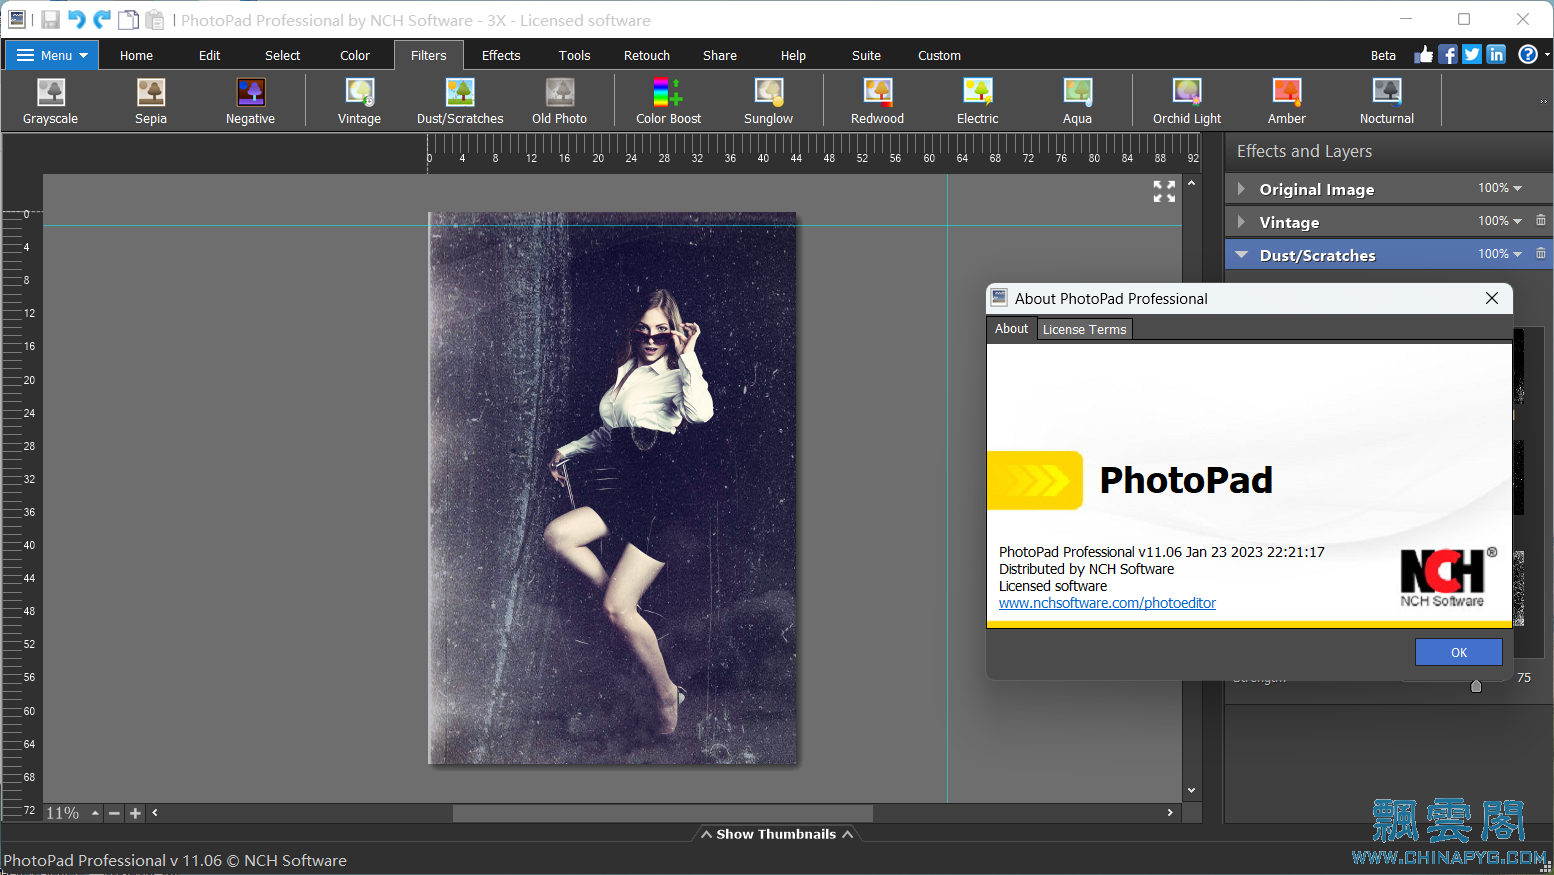Apply the Grayscale filter
The image size is (1554, 875).
[x=50, y=102]
